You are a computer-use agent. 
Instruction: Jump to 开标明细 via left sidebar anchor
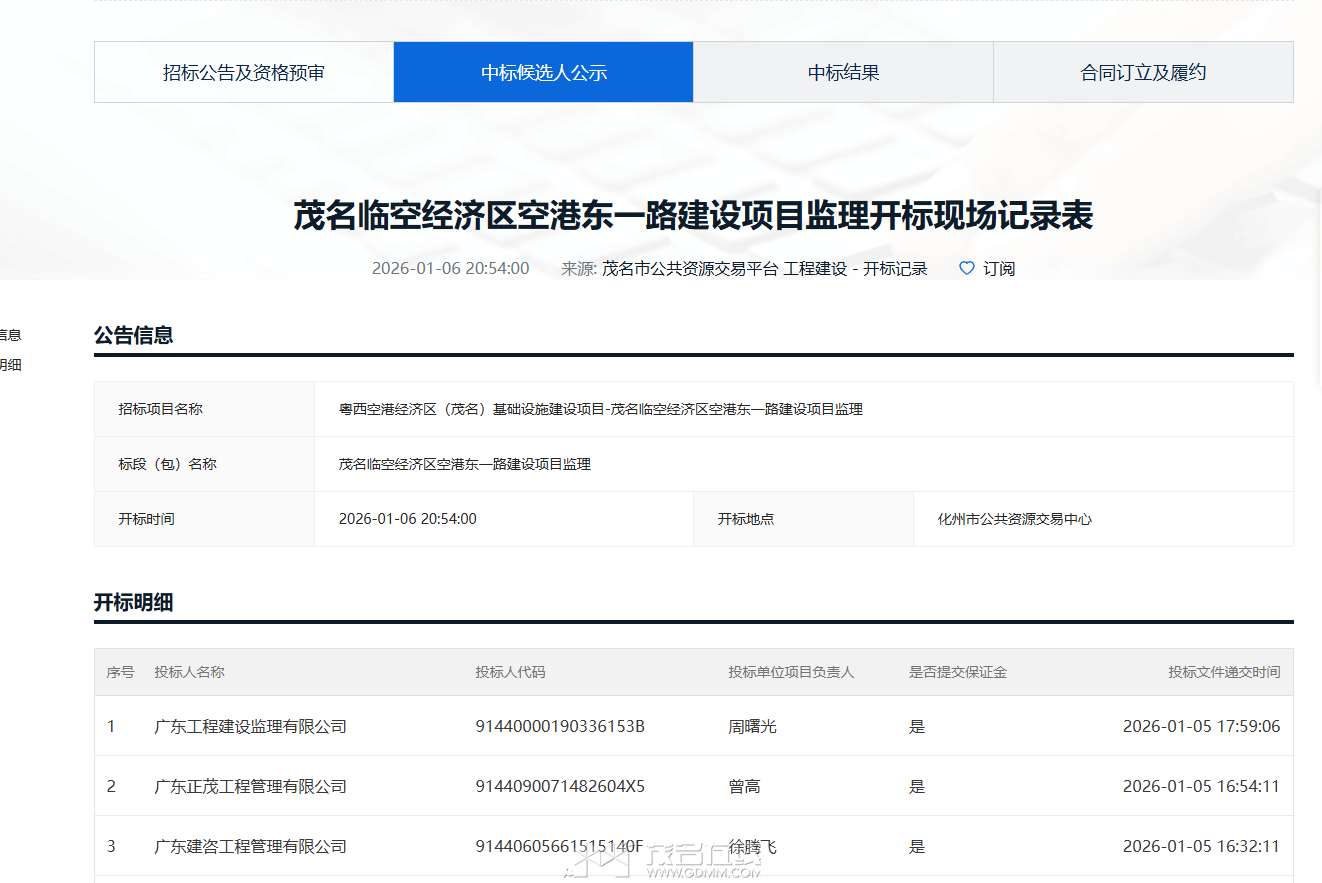click(10, 365)
